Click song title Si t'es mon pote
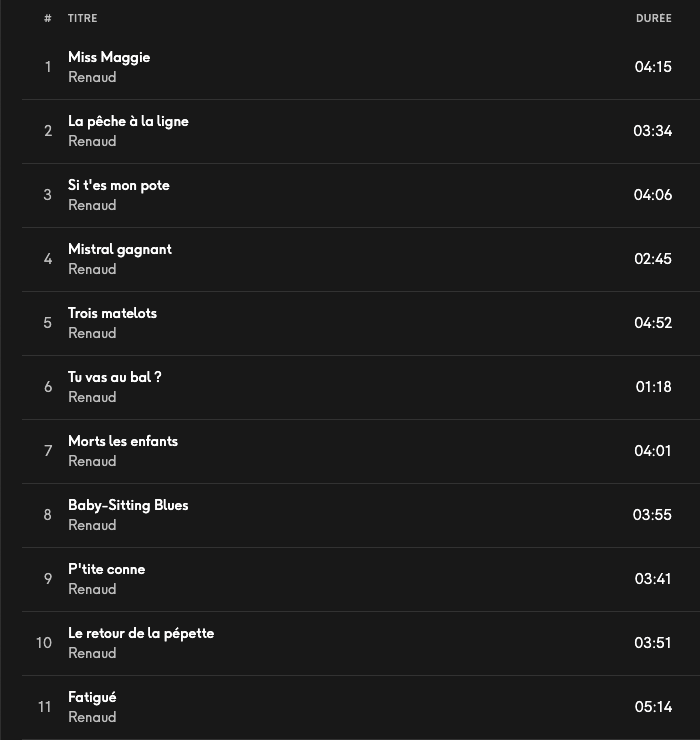The height and width of the screenshot is (740, 700). (119, 186)
